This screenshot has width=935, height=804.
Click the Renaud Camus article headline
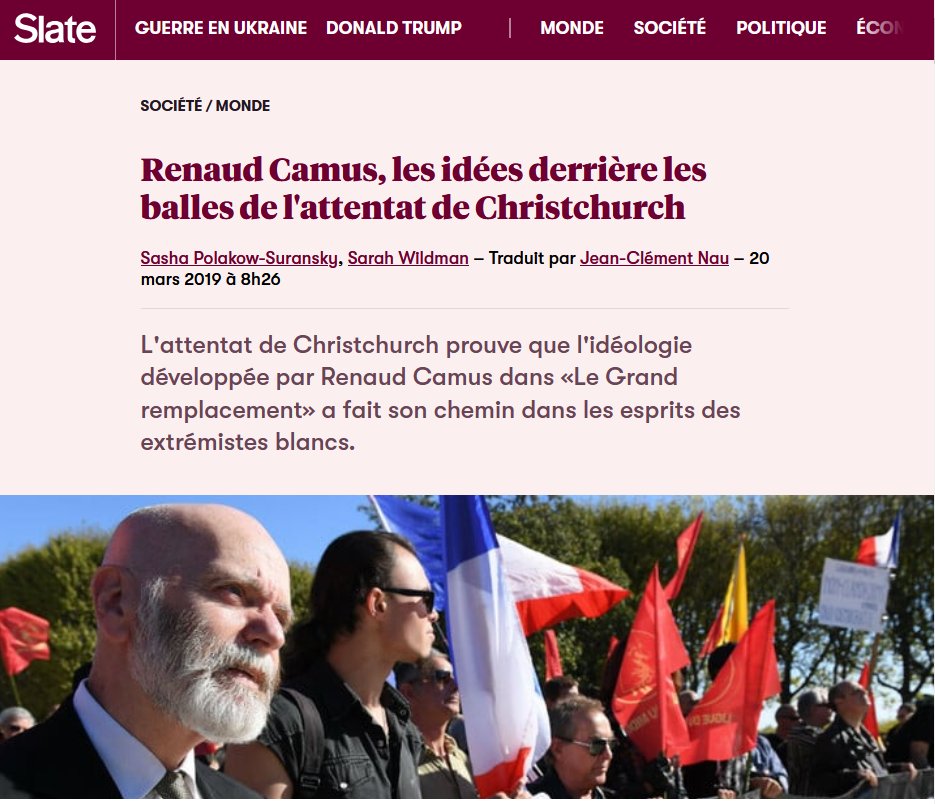click(423, 188)
